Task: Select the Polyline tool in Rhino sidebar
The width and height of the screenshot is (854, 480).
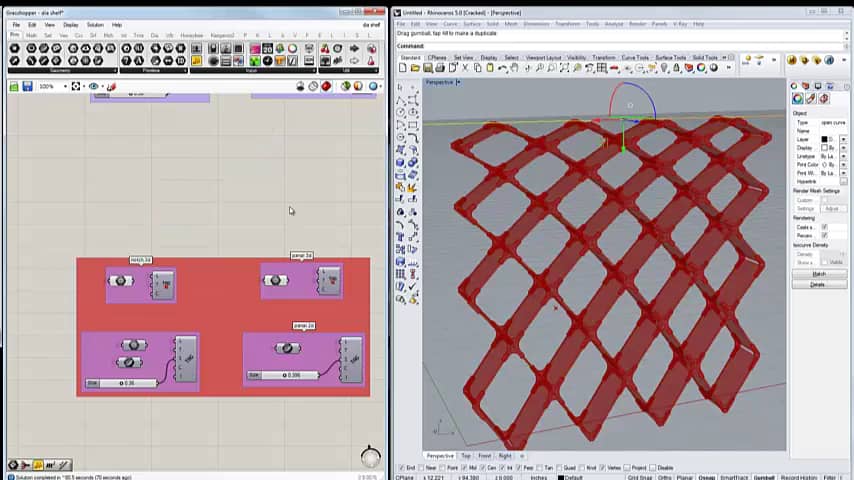Action: [400, 100]
